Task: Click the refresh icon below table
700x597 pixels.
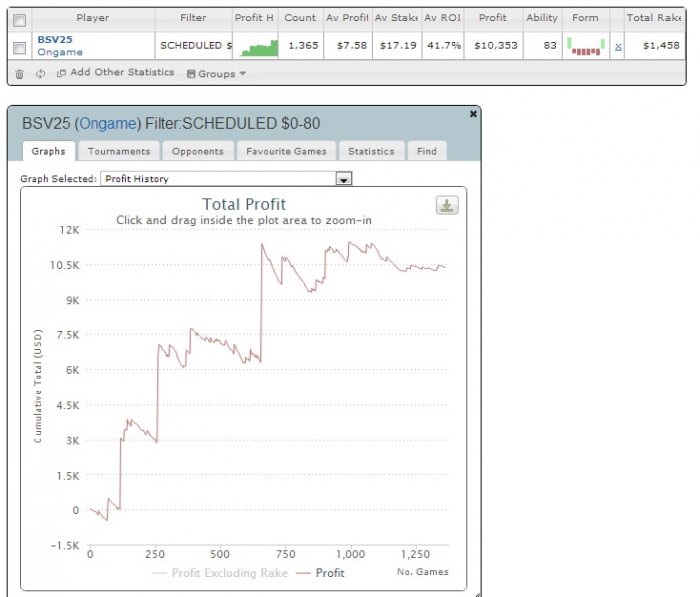Action: [40, 74]
